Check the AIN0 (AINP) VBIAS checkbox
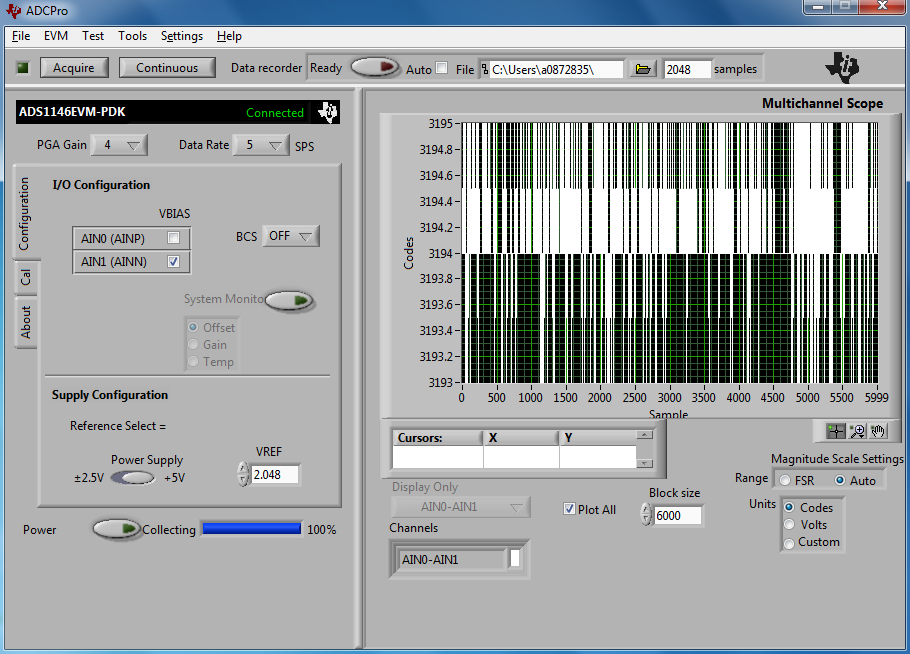The height and width of the screenshot is (654, 910). point(173,237)
